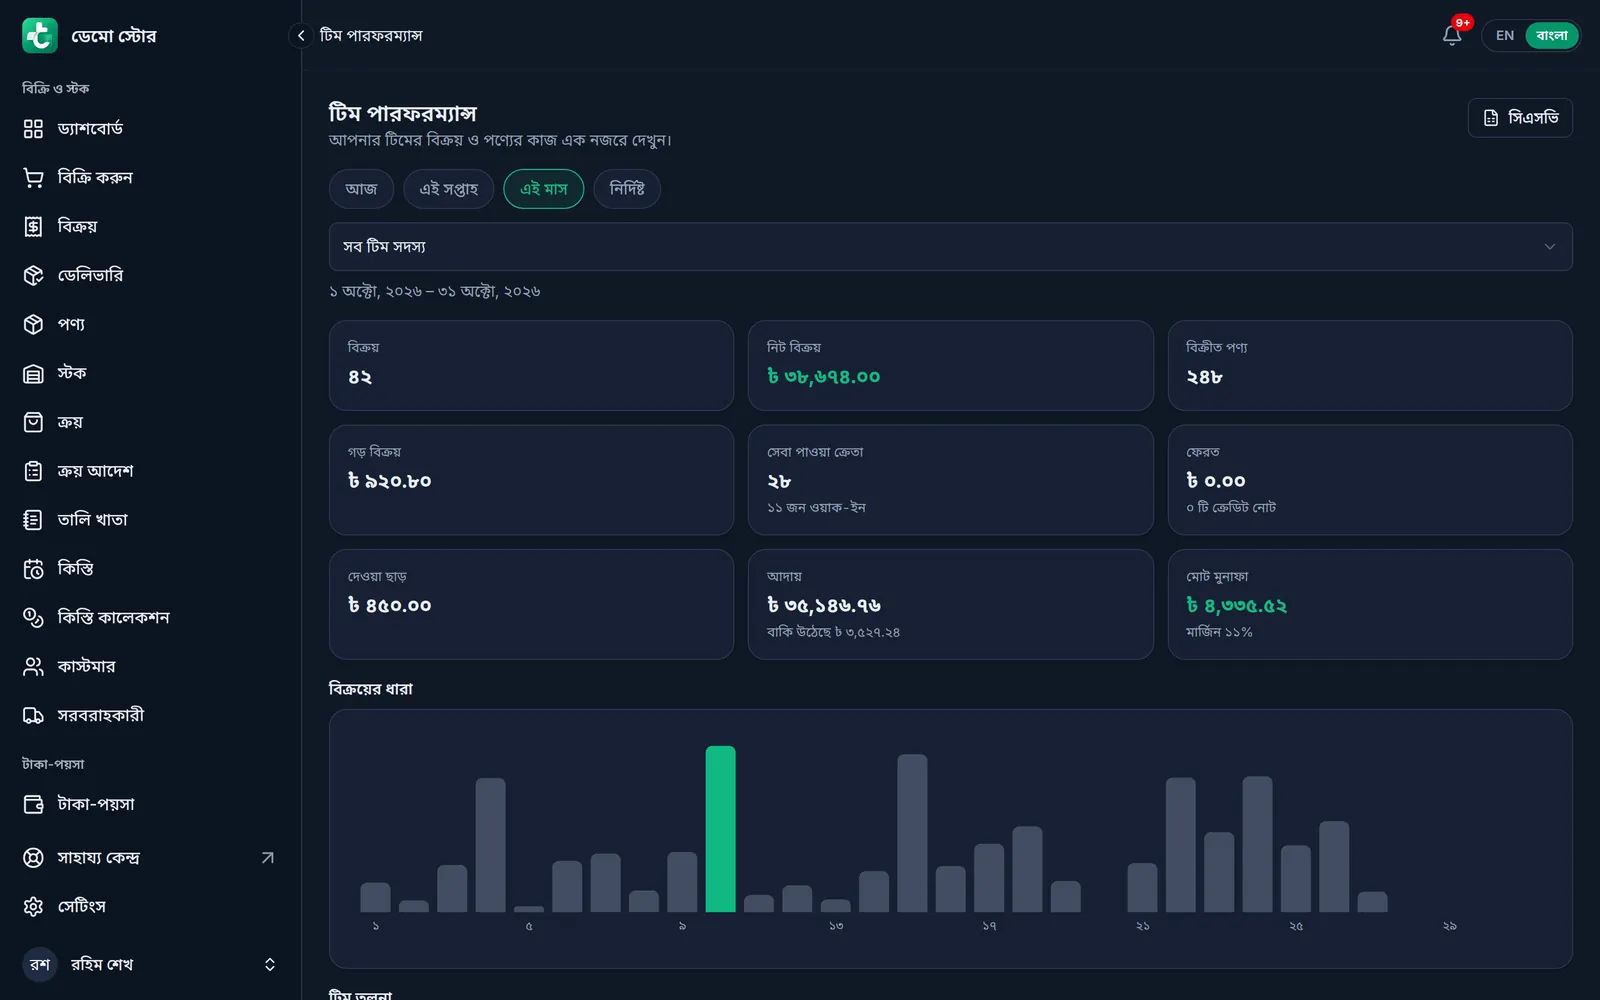Select the এই সপ্তাহ date filter
This screenshot has width=1600, height=1000.
pyautogui.click(x=449, y=189)
